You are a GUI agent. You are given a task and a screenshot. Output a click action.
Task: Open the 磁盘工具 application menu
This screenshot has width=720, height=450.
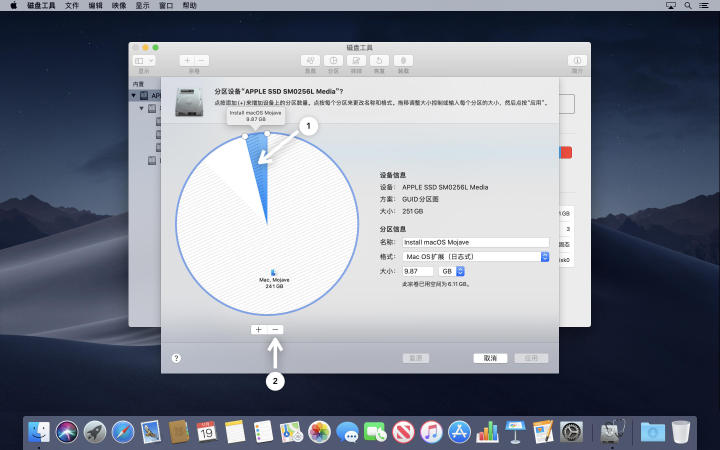click(x=41, y=6)
